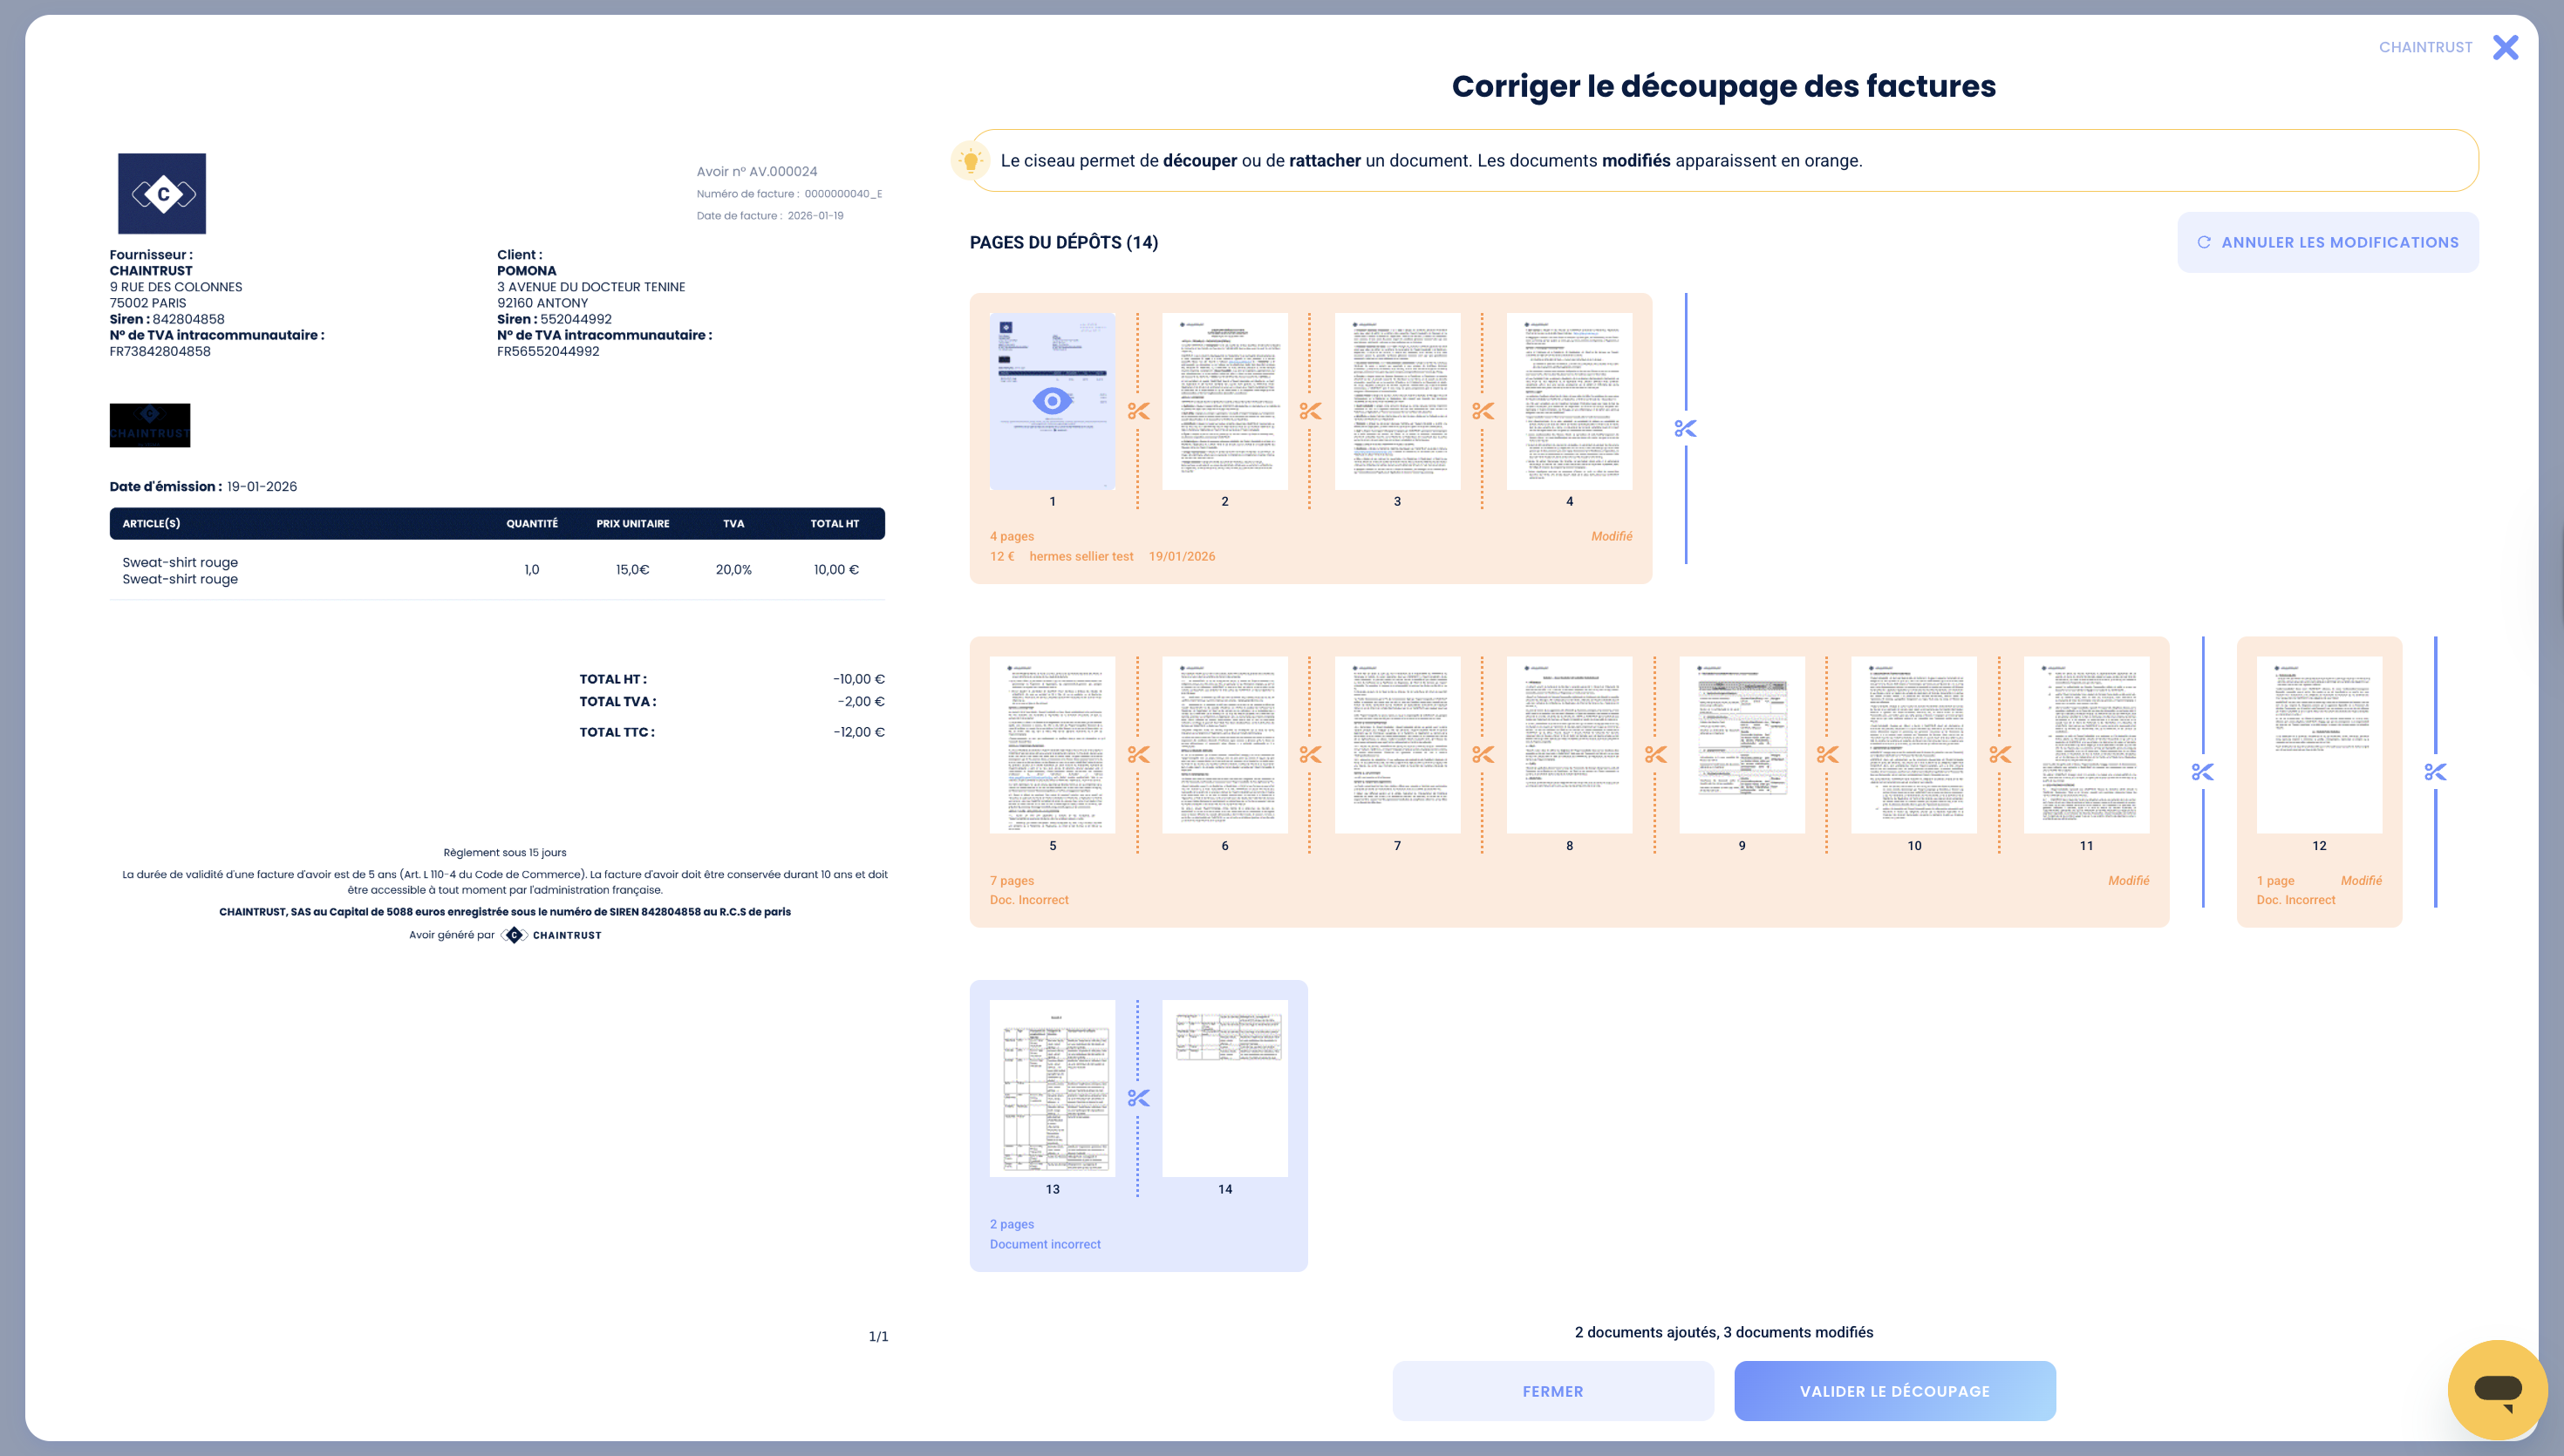Click blue scissors after page 12
2564x1456 pixels.
(2436, 772)
